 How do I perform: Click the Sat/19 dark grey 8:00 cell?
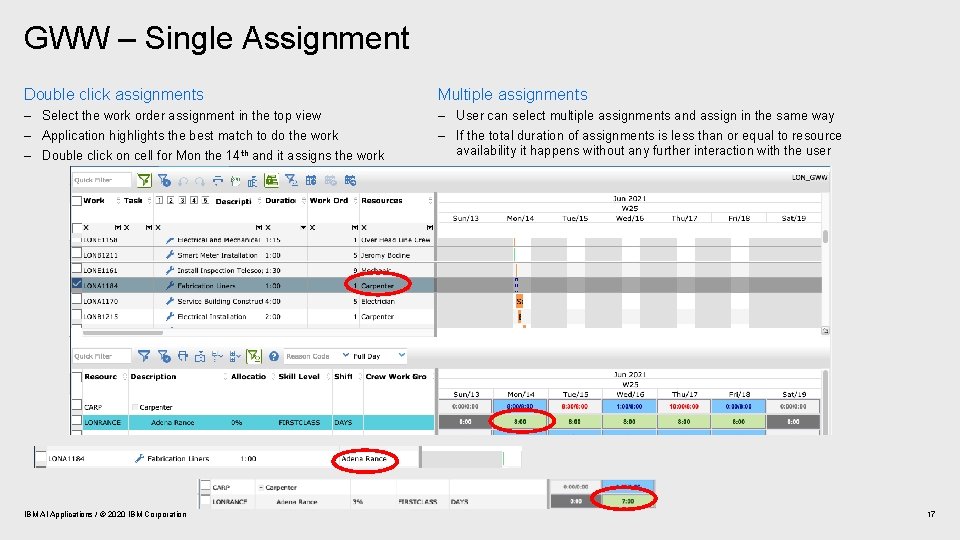793,421
